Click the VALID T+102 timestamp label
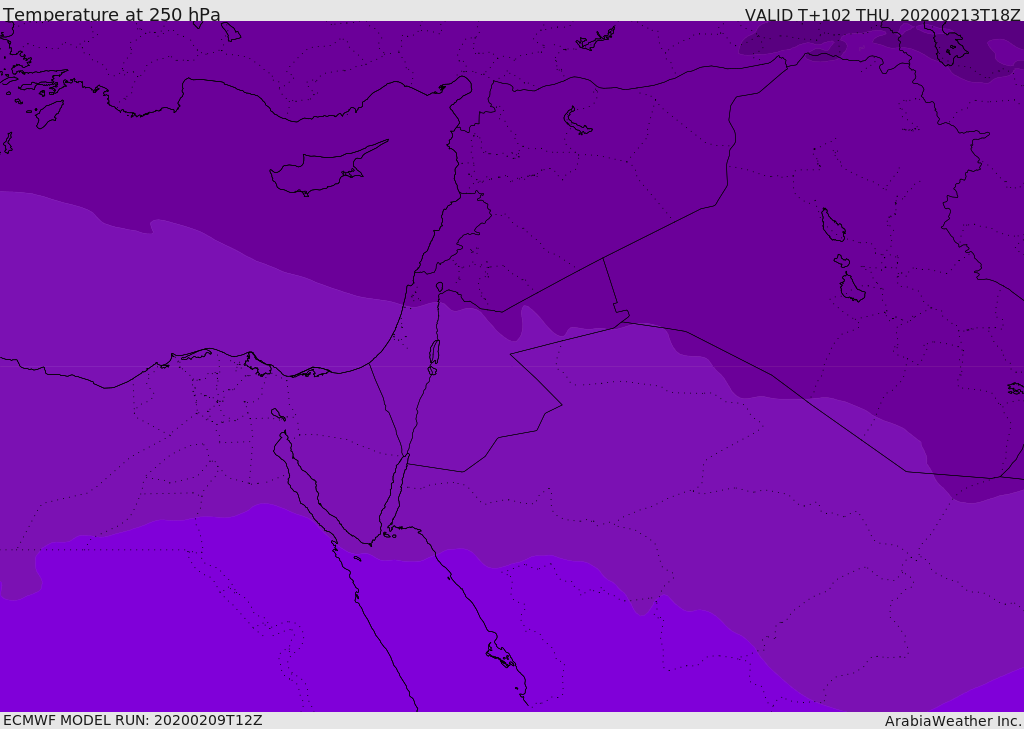 (x=882, y=15)
